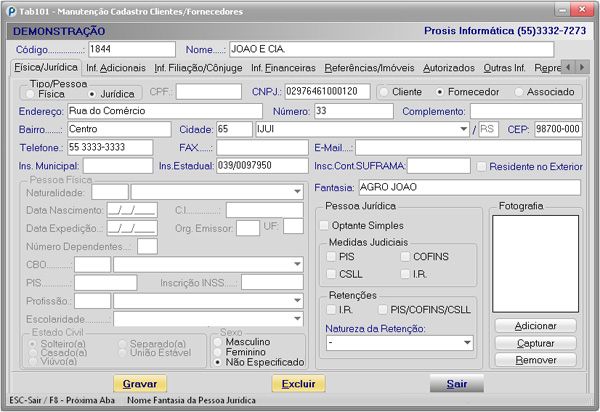Expand the Profissão dropdown
600x412 pixels.
(x=297, y=301)
